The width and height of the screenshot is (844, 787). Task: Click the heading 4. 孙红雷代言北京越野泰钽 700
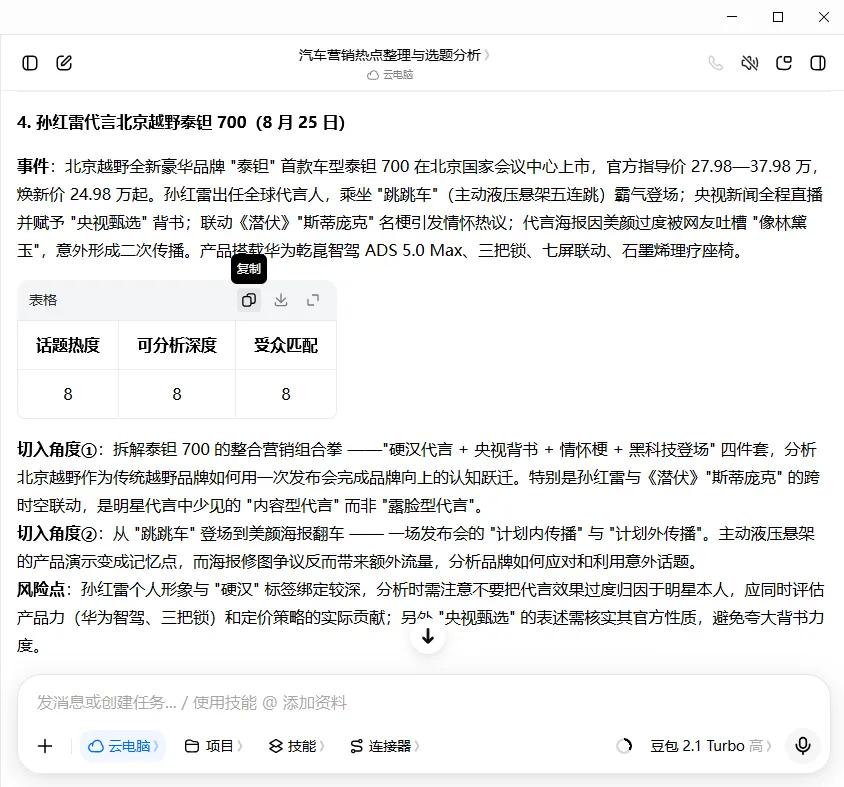[x=180, y=122]
